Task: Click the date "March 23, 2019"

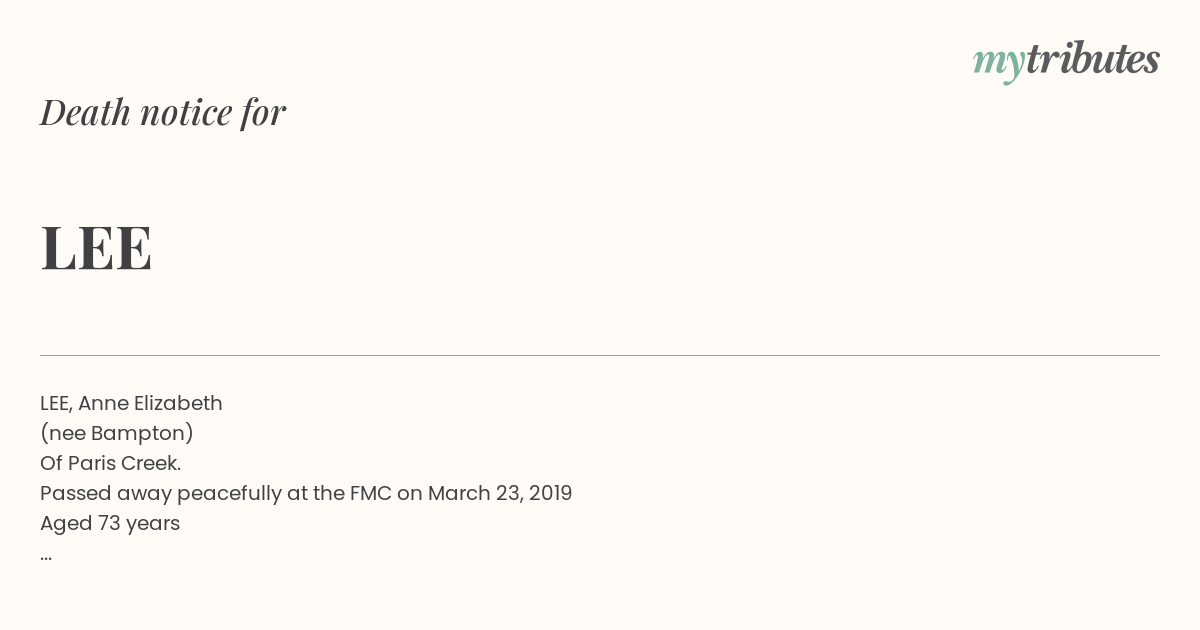Action: (x=499, y=493)
